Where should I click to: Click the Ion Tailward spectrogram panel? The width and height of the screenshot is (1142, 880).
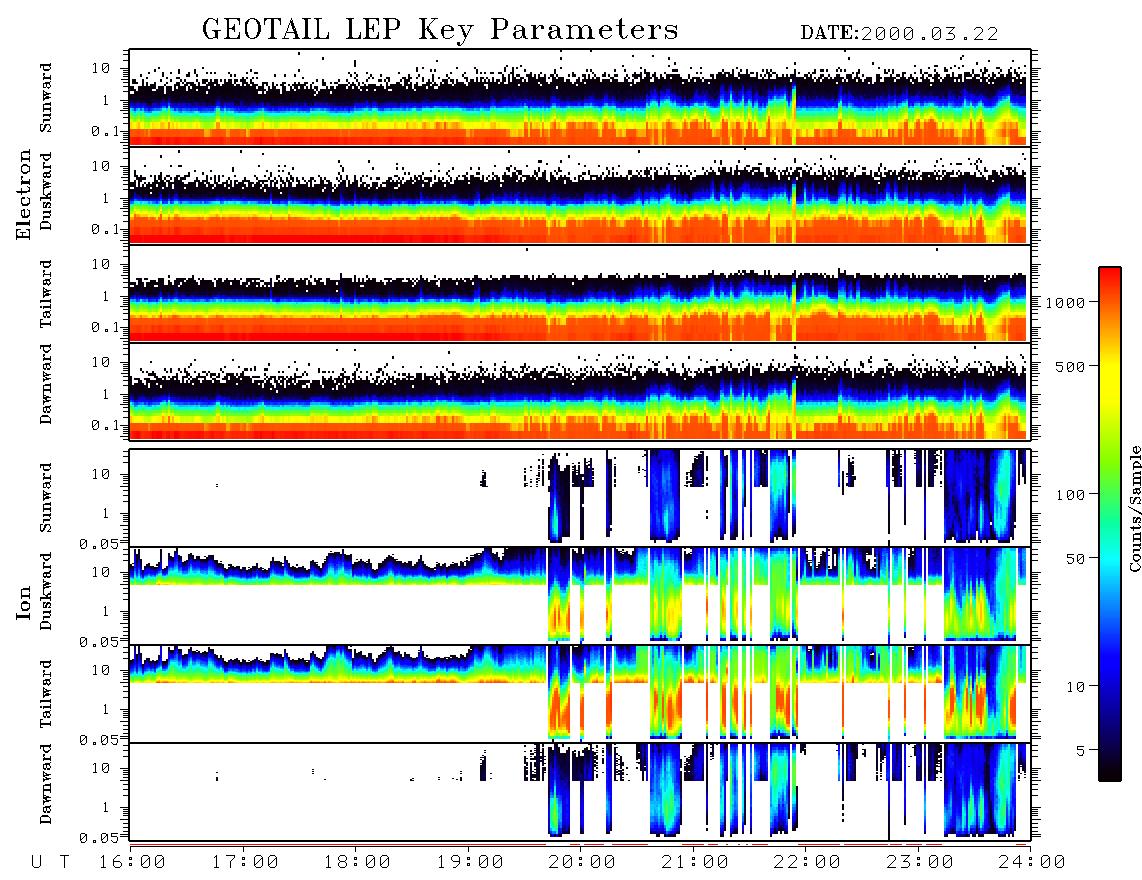pos(580,694)
